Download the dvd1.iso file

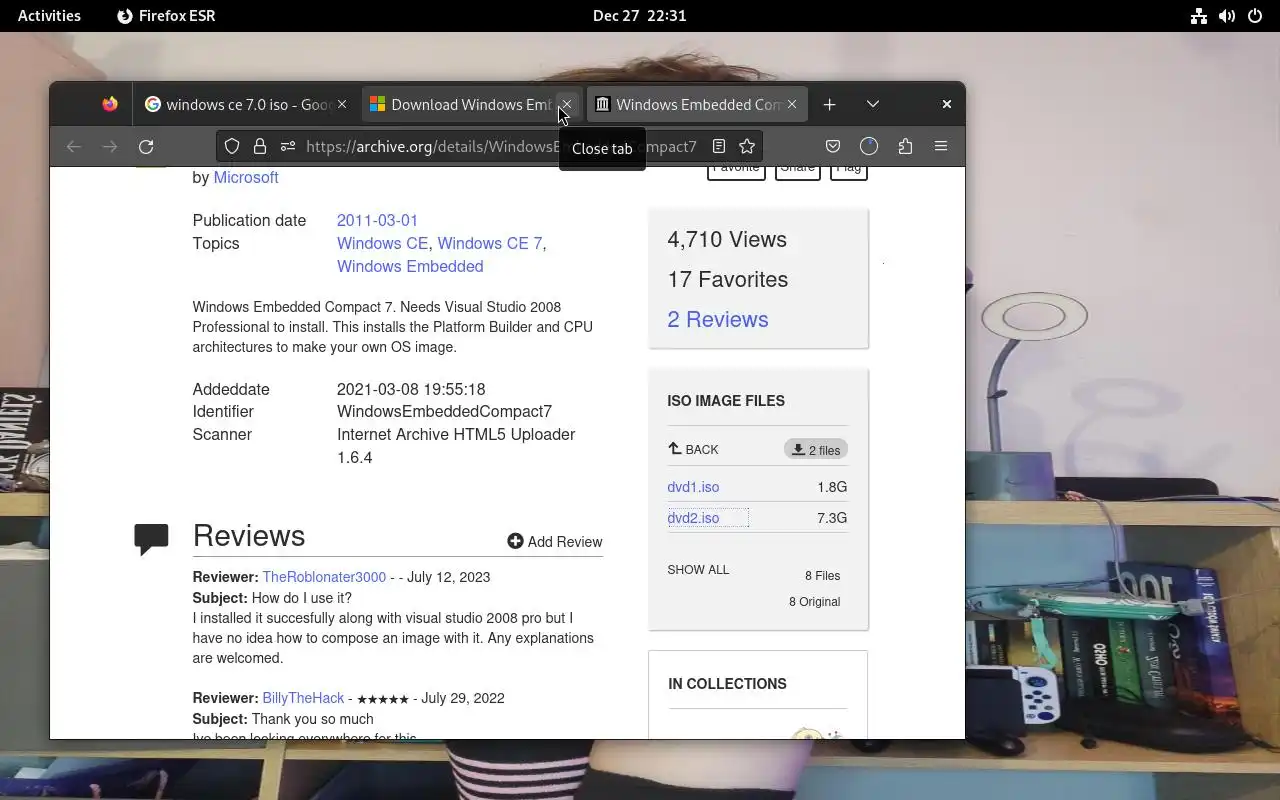(693, 487)
